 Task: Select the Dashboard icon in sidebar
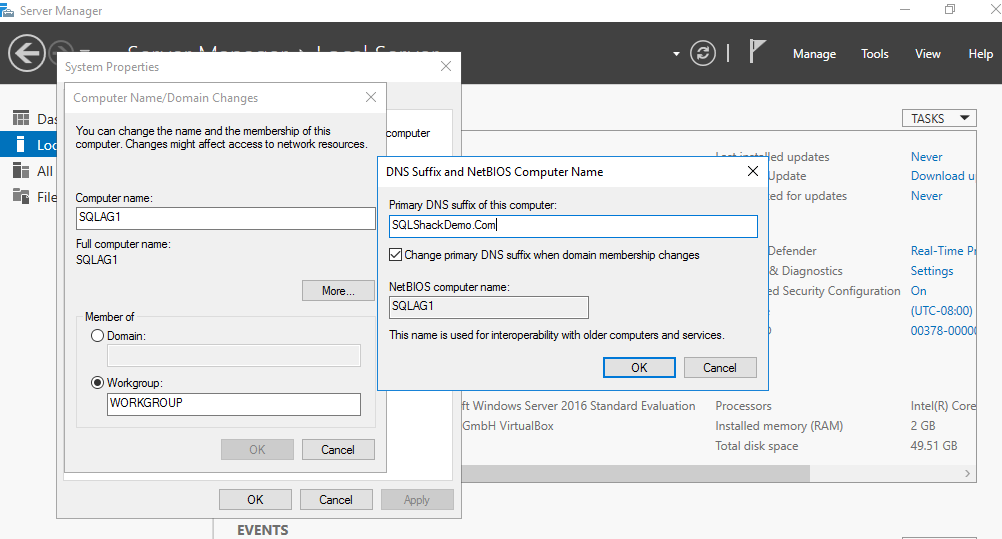21,119
